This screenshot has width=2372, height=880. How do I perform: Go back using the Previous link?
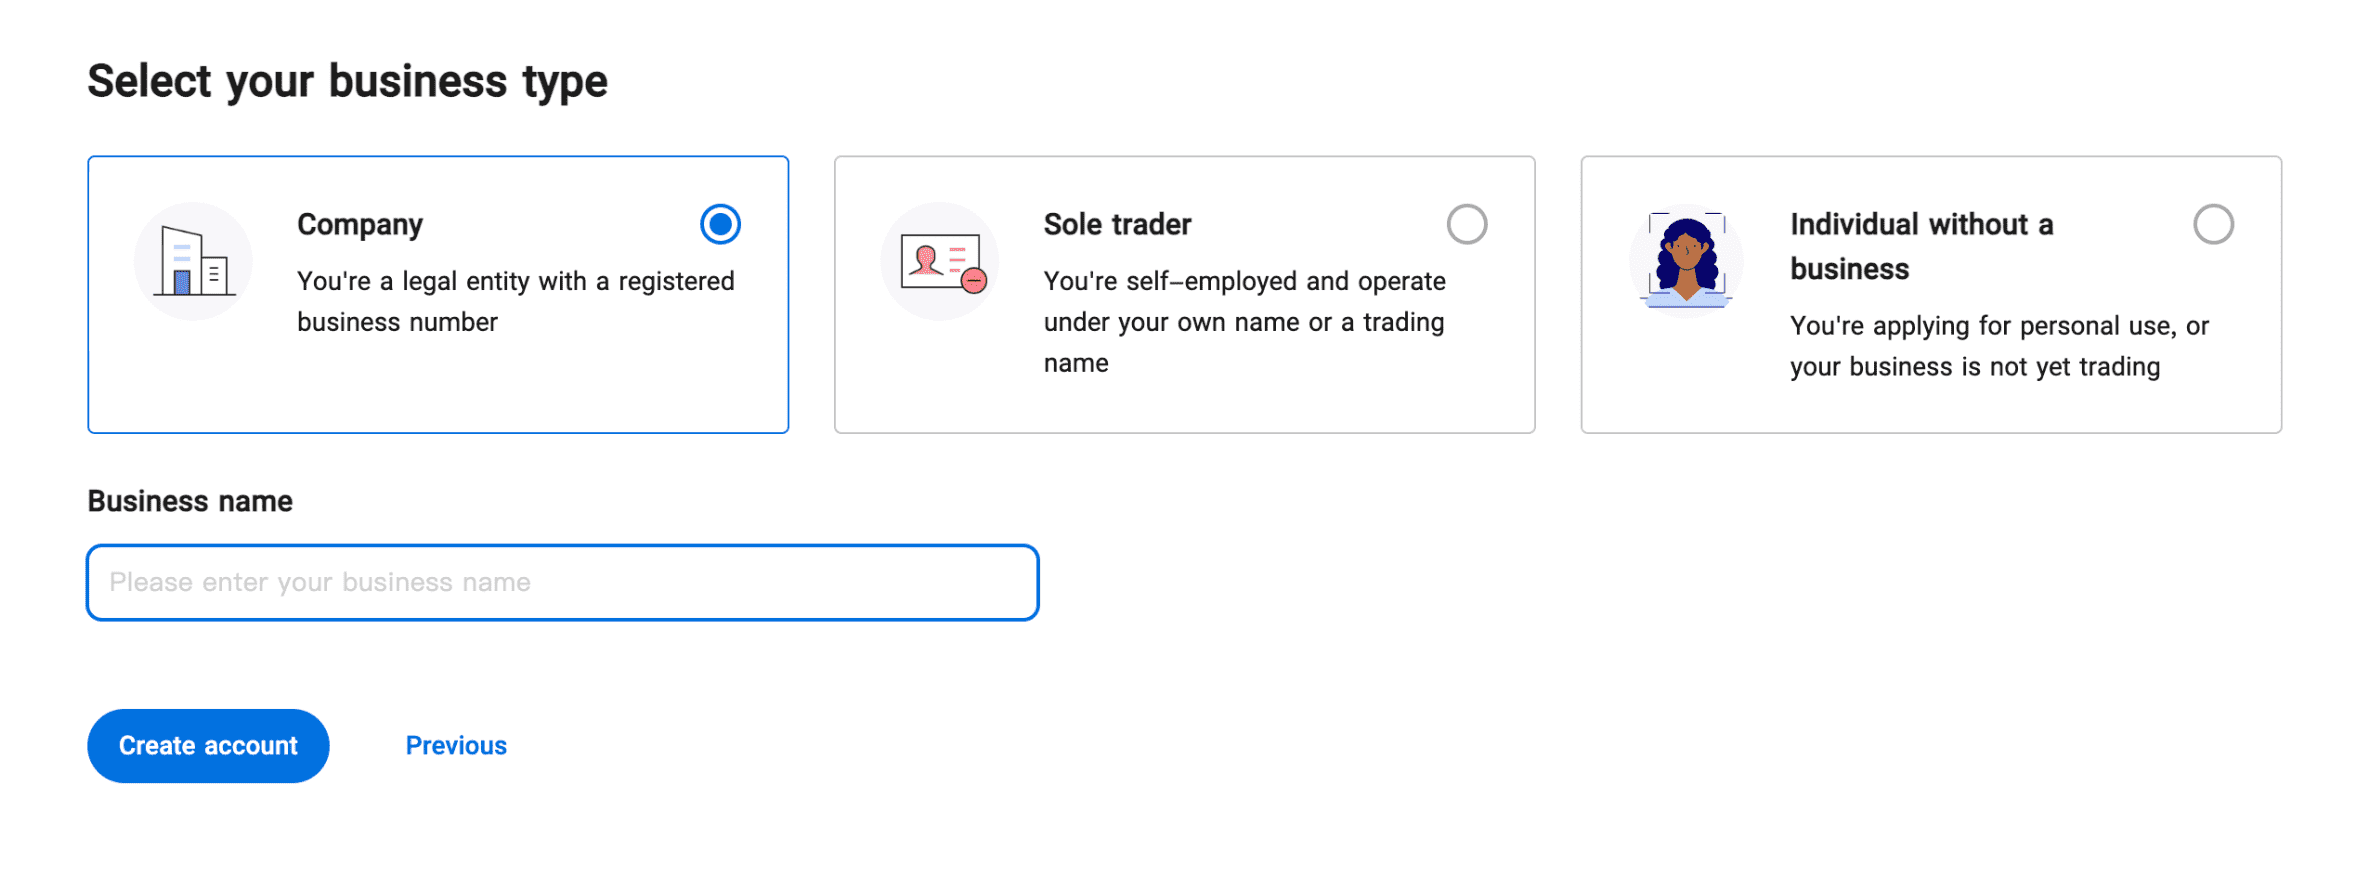[456, 746]
